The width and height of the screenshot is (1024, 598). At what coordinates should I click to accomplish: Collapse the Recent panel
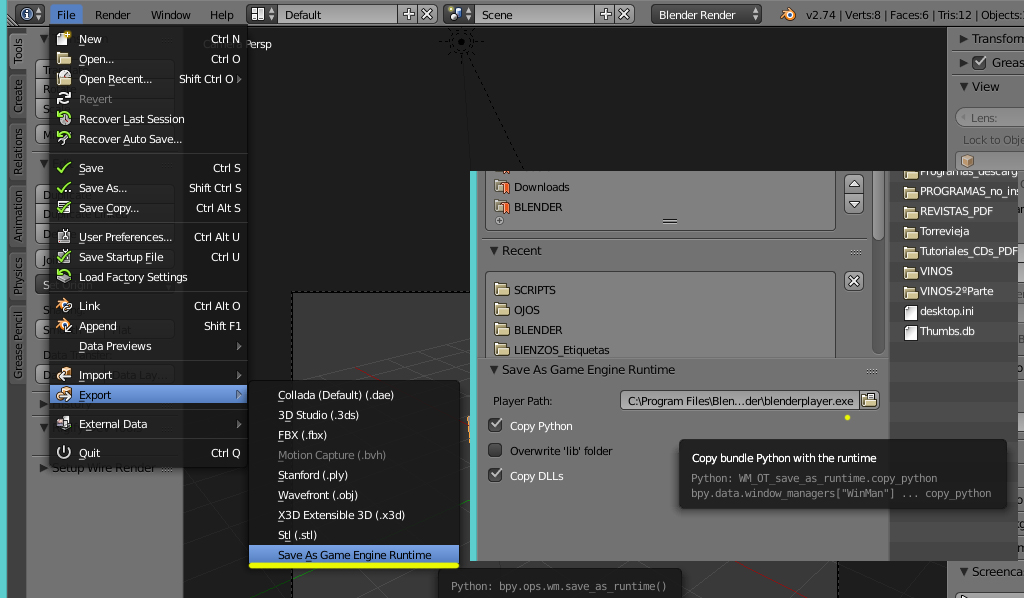(494, 251)
